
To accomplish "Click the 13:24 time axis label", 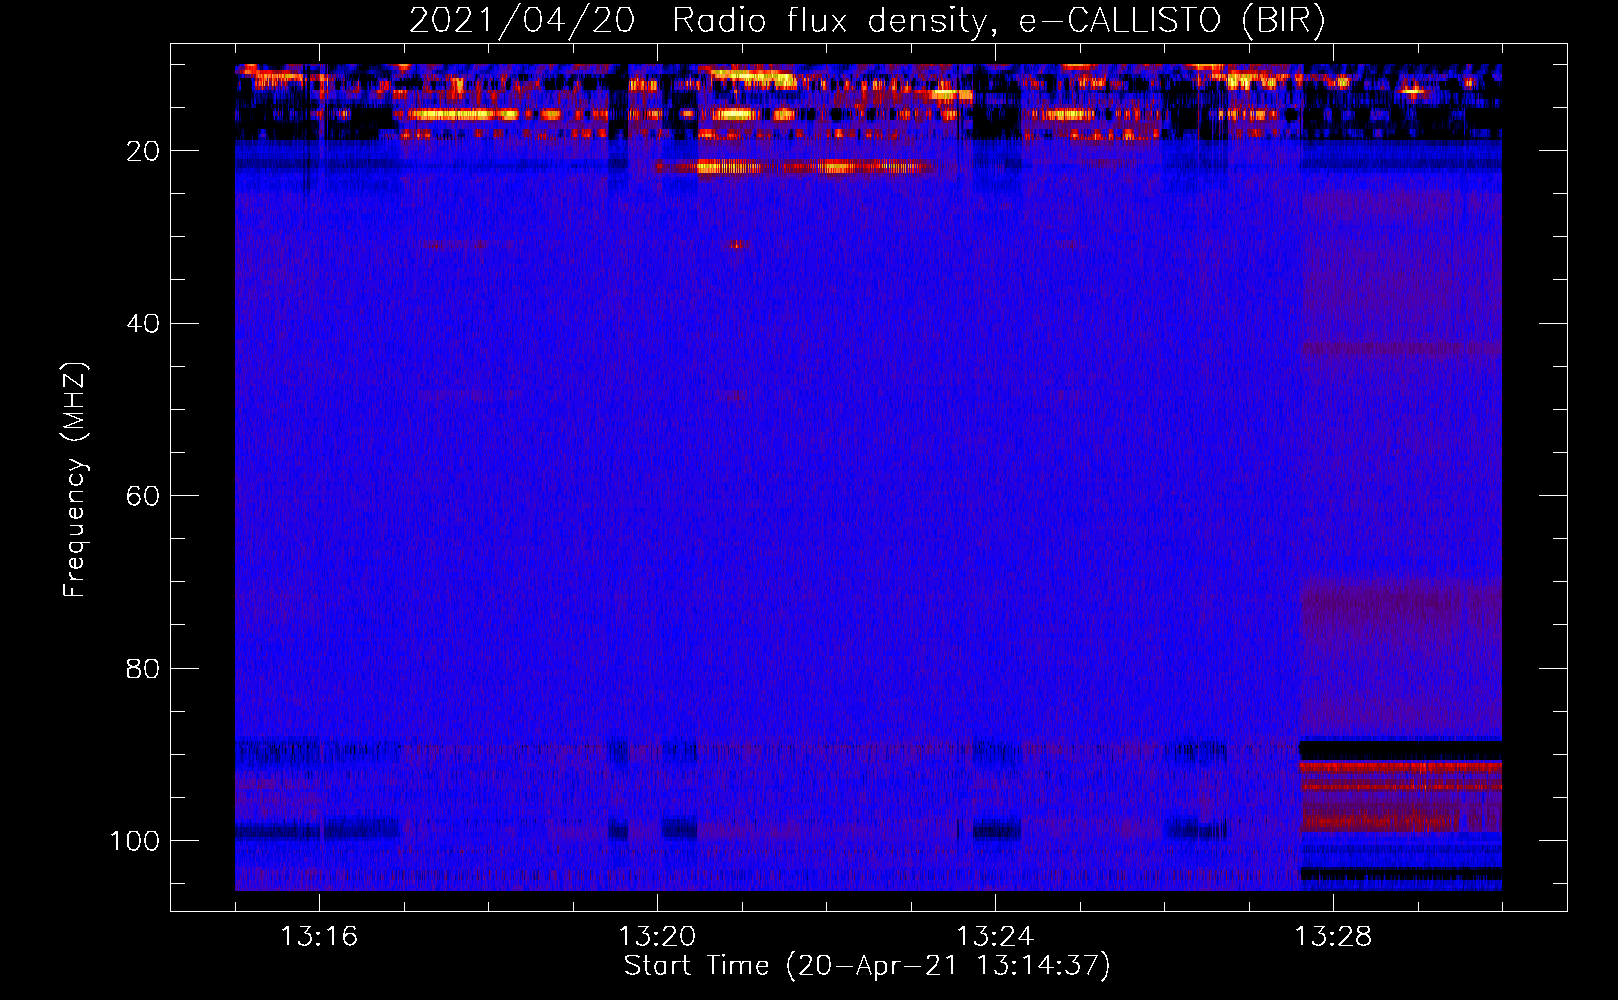I will (995, 937).
